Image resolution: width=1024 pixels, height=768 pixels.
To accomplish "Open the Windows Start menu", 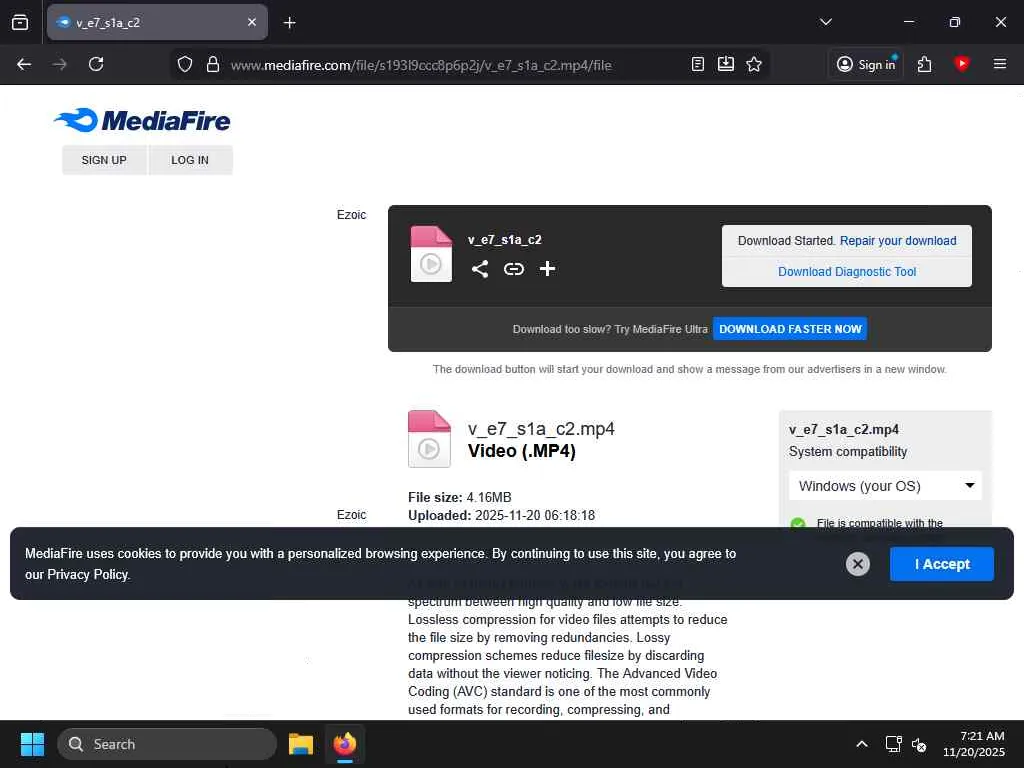I will click(32, 744).
